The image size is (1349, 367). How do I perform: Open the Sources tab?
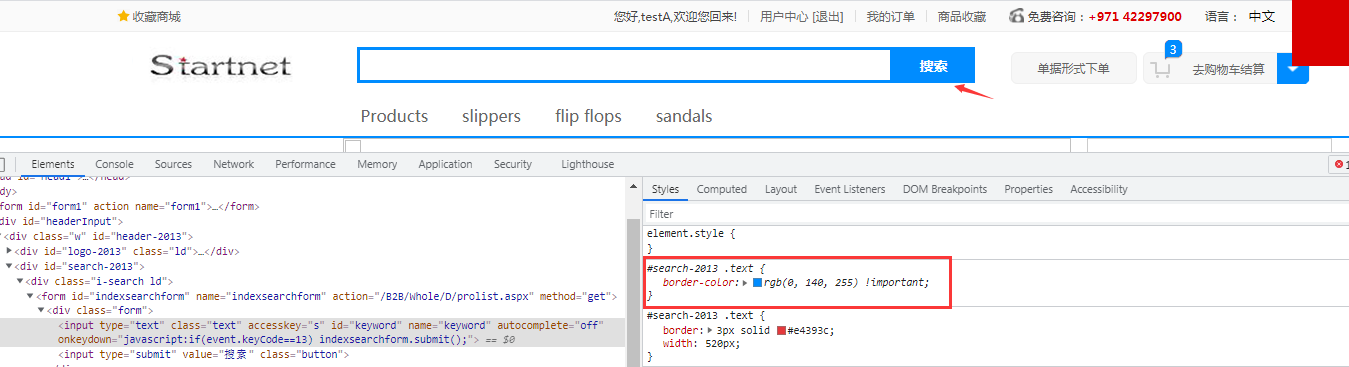[173, 164]
